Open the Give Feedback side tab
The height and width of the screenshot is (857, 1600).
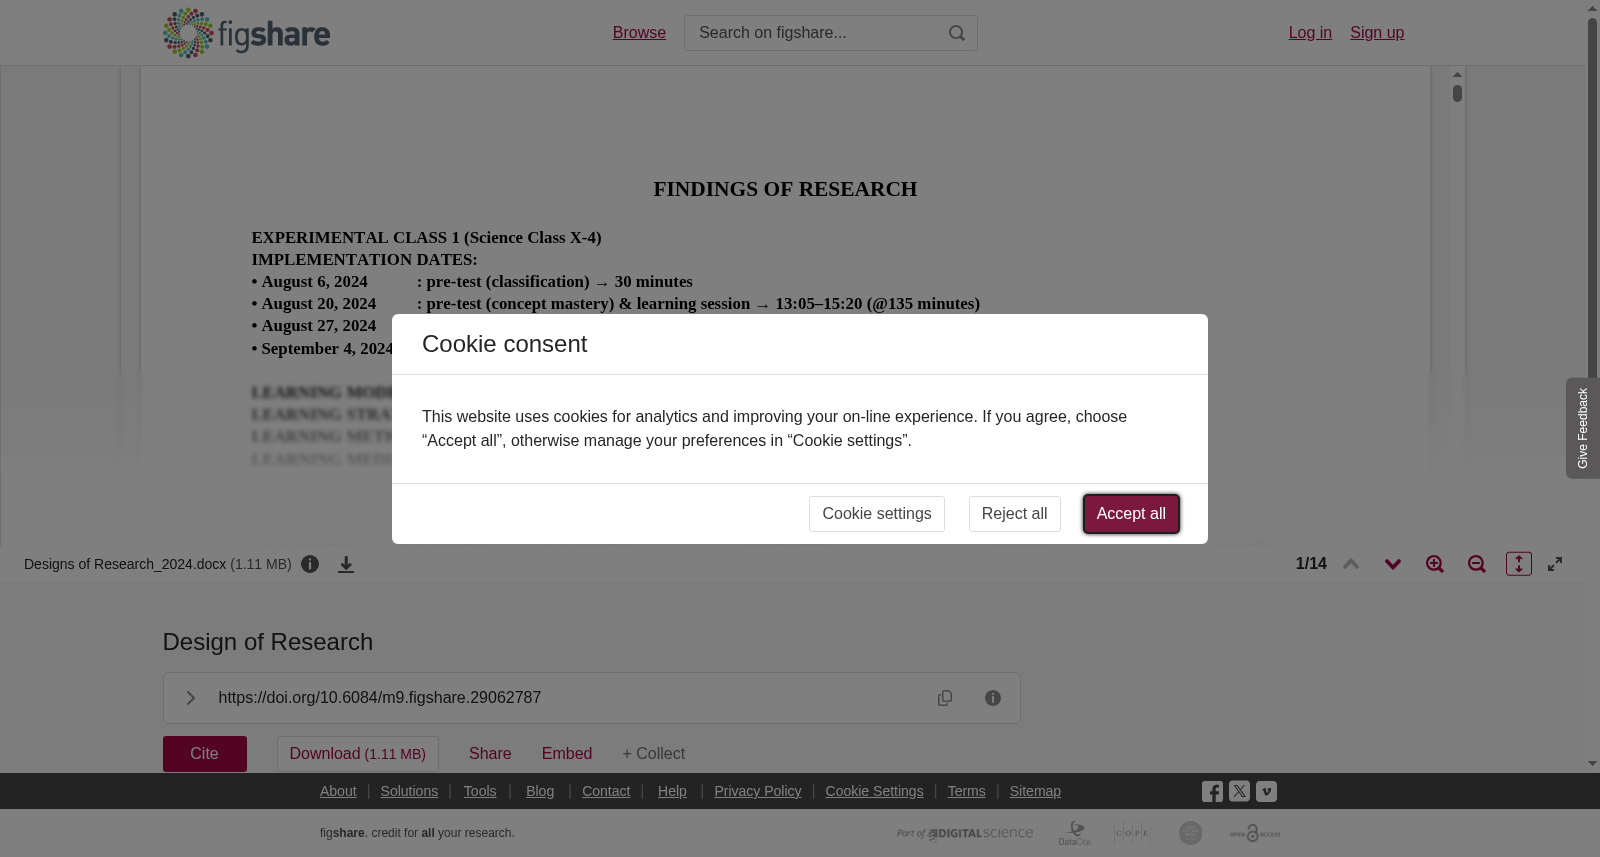1582,428
